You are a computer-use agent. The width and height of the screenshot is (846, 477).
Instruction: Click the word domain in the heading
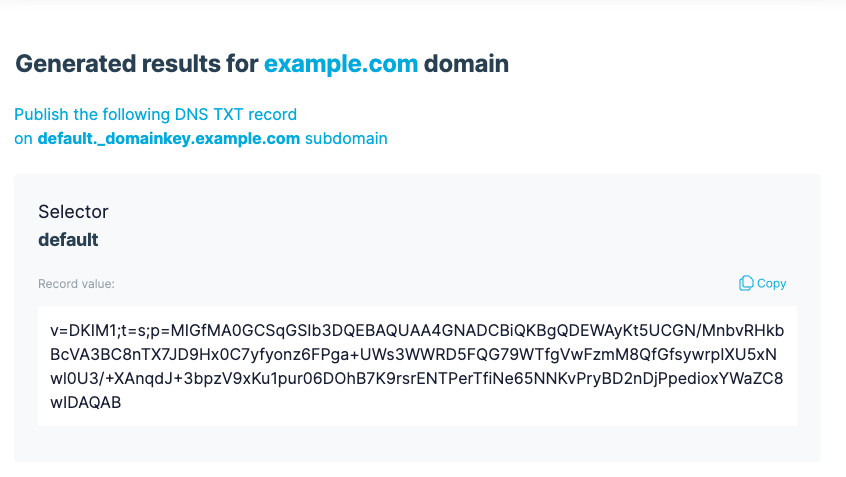tap(466, 65)
